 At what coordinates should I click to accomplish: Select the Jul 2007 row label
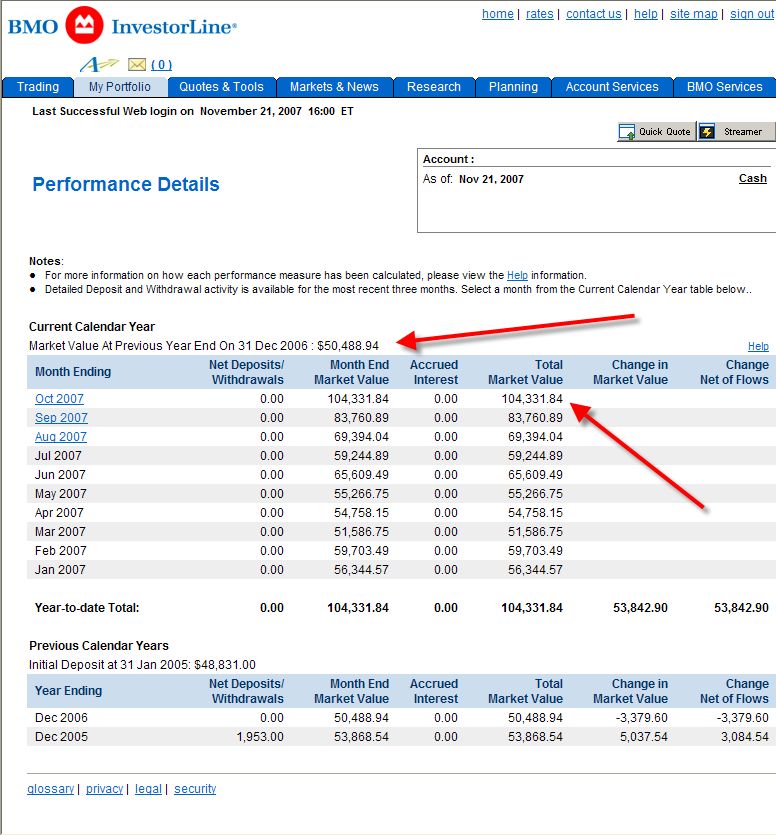click(58, 456)
